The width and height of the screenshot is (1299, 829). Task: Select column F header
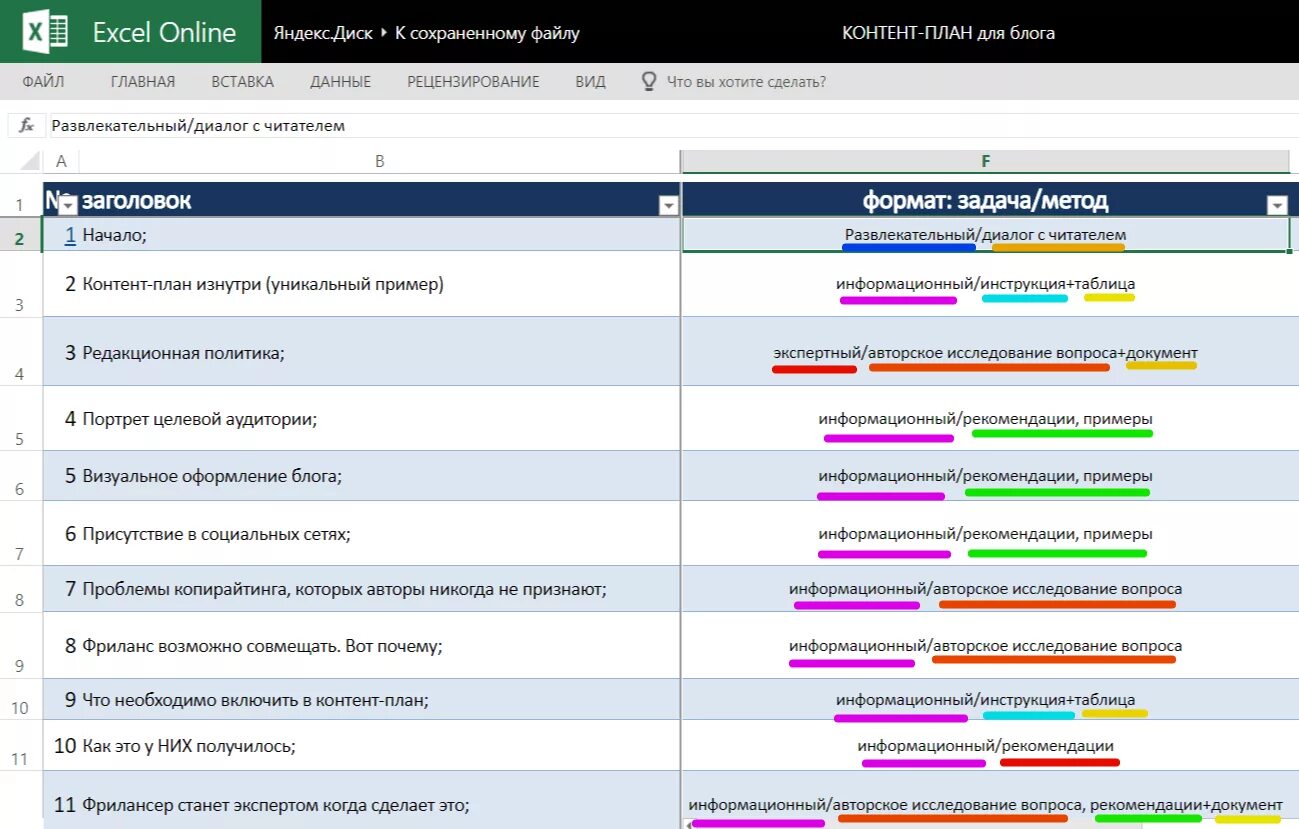click(986, 161)
